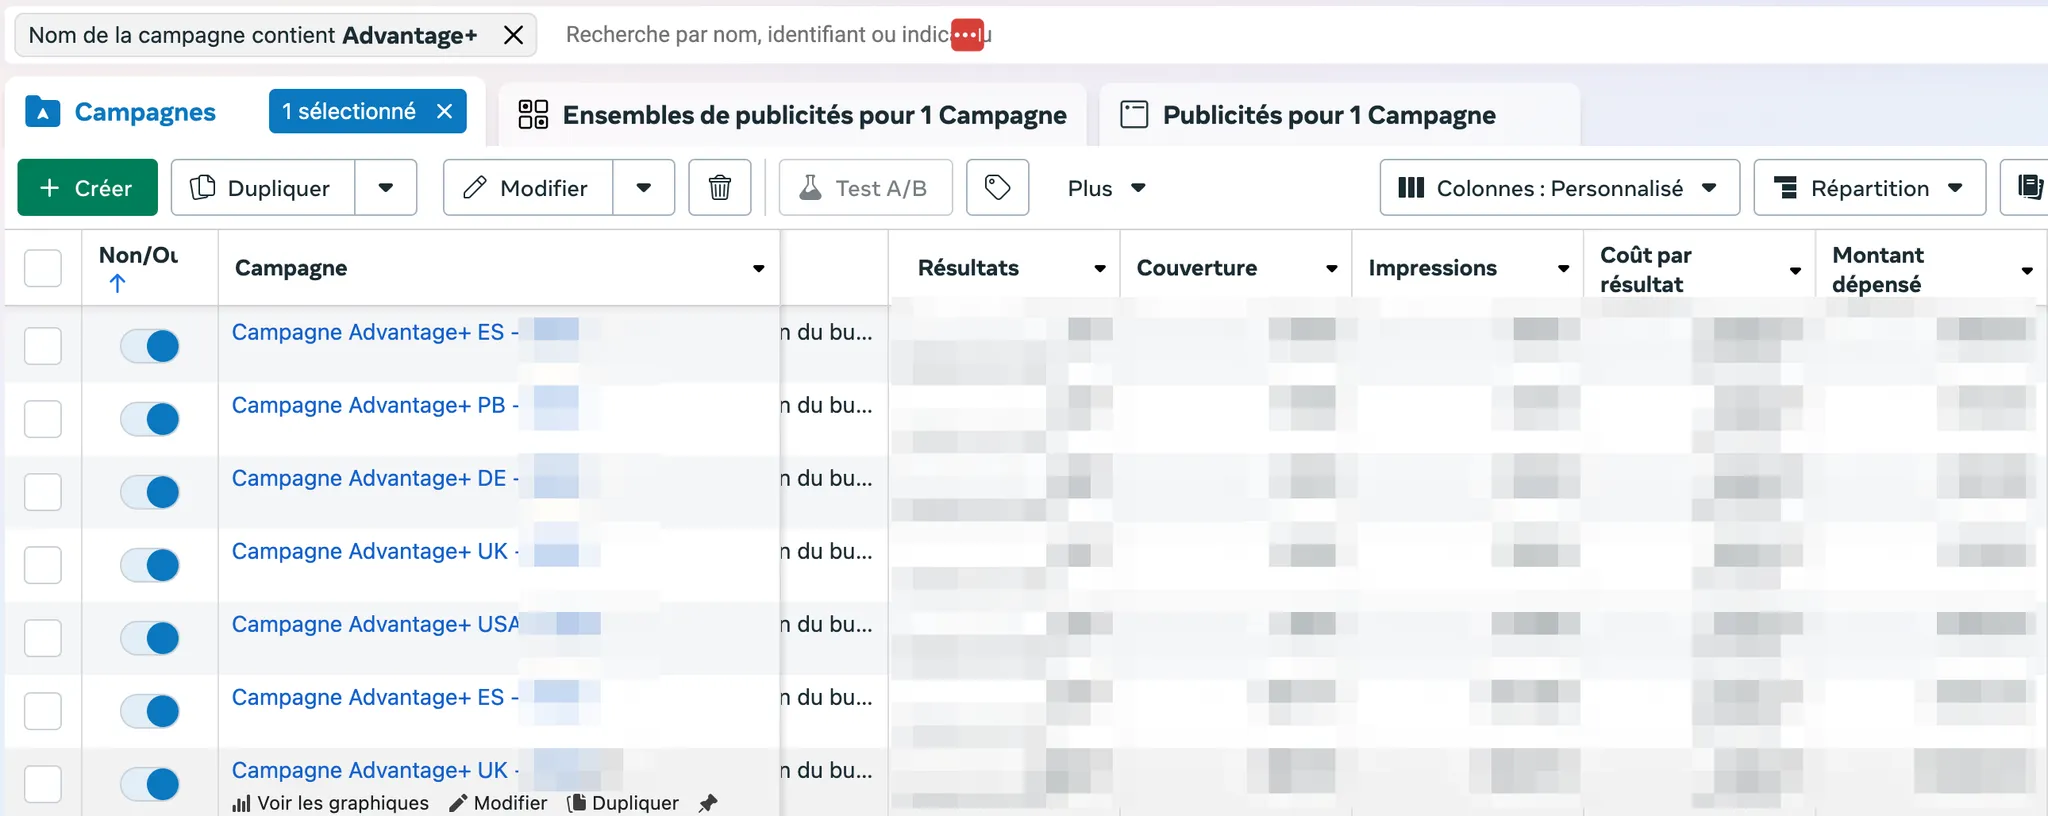Open the Résultats column header menu

(x=1100, y=268)
